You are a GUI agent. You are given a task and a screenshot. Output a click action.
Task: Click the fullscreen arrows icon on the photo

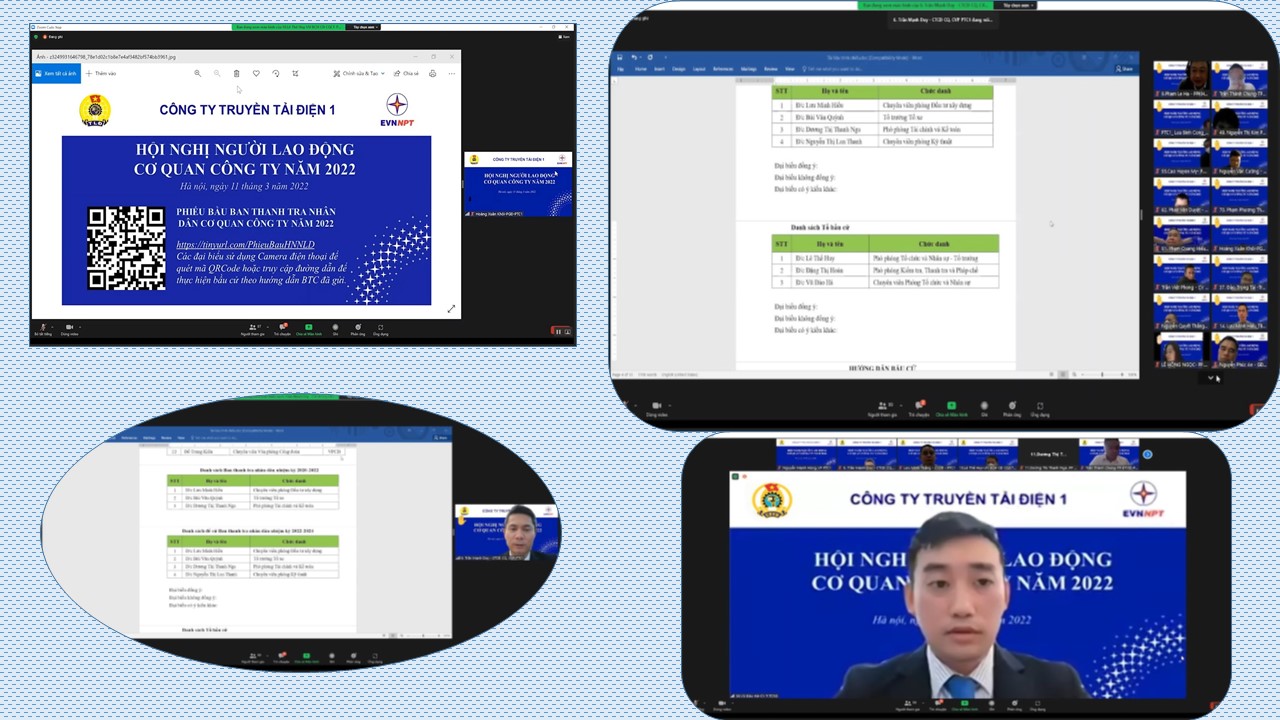[x=450, y=309]
